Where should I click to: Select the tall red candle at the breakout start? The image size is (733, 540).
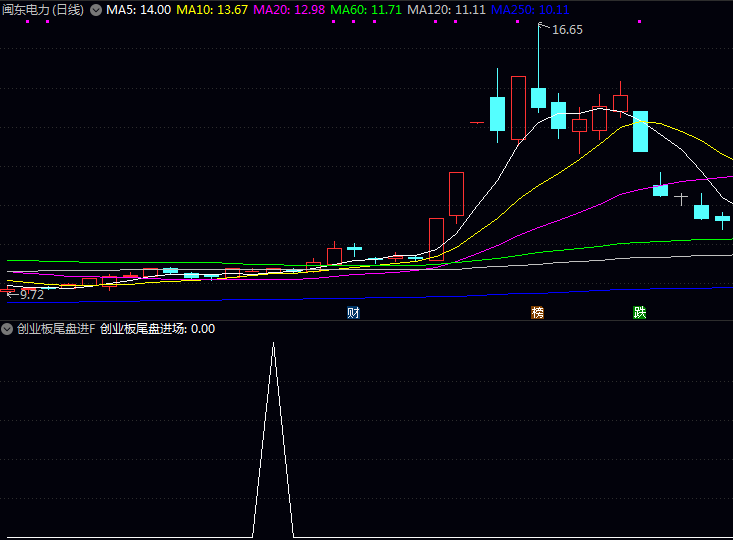(x=456, y=194)
